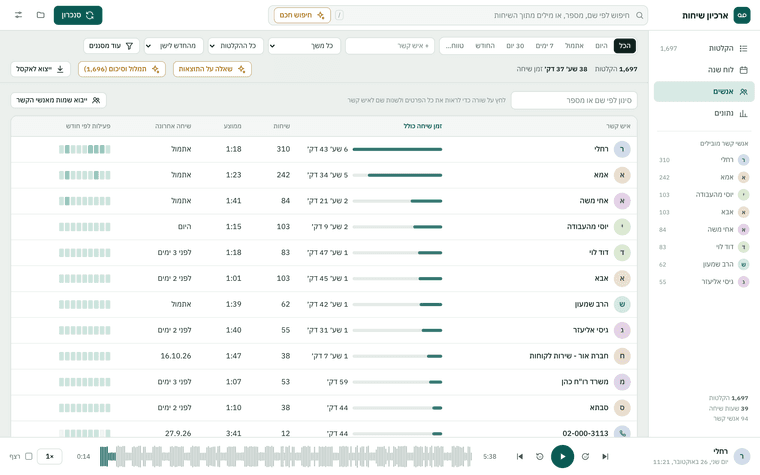The image size is (760, 475).
Task: Select אבא in top contacts sidebar
Action: point(704,212)
